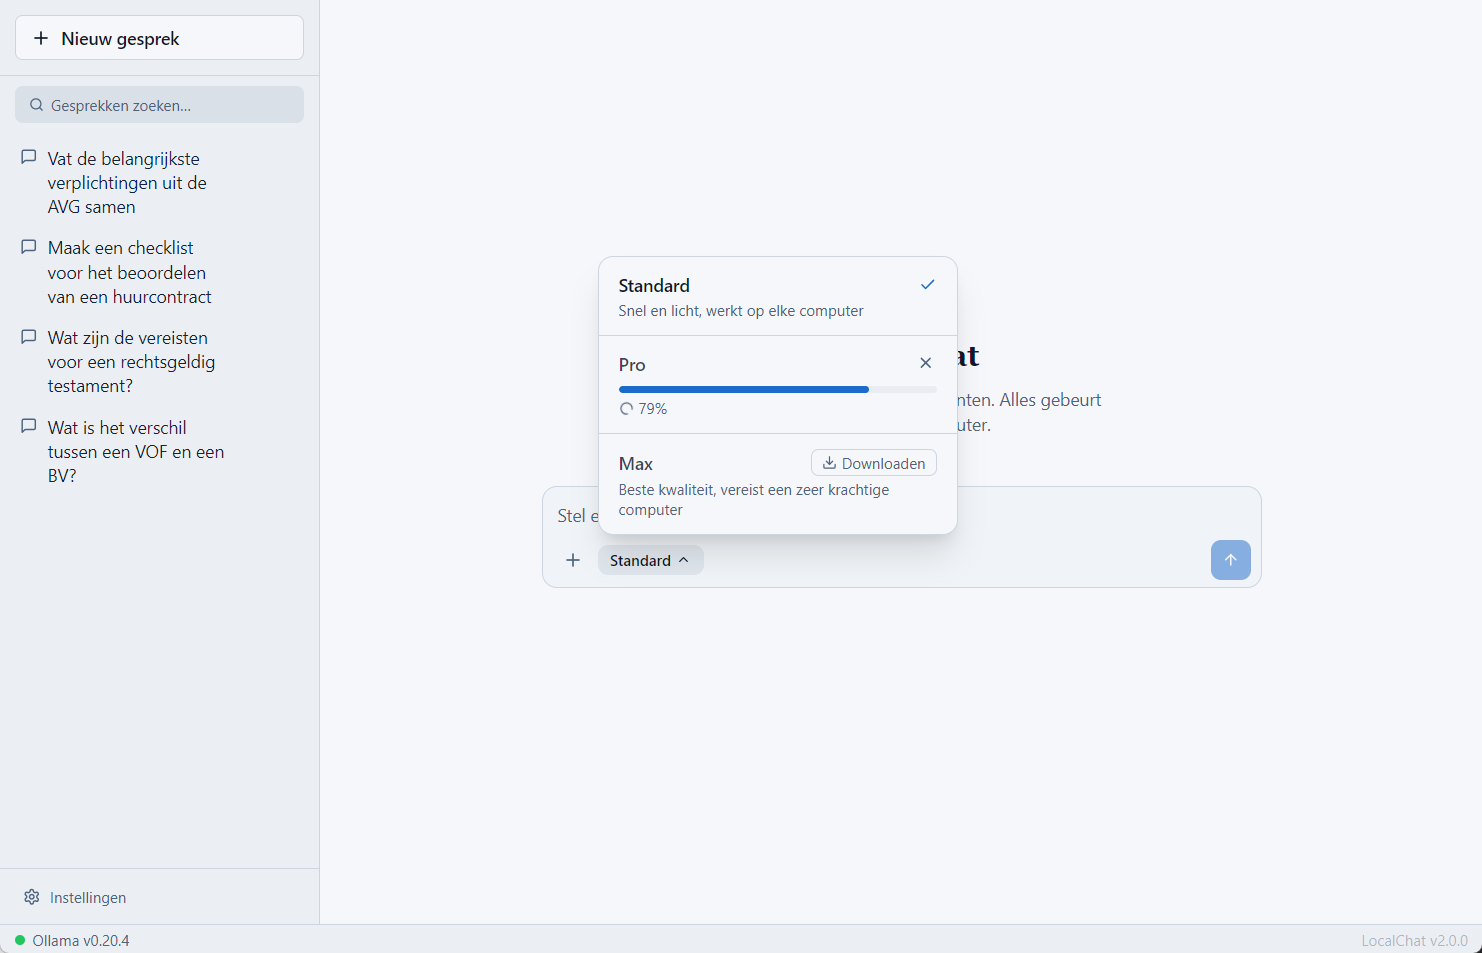This screenshot has width=1482, height=953.
Task: Focus the Gesprekken zoeken search field
Action: pos(159,105)
